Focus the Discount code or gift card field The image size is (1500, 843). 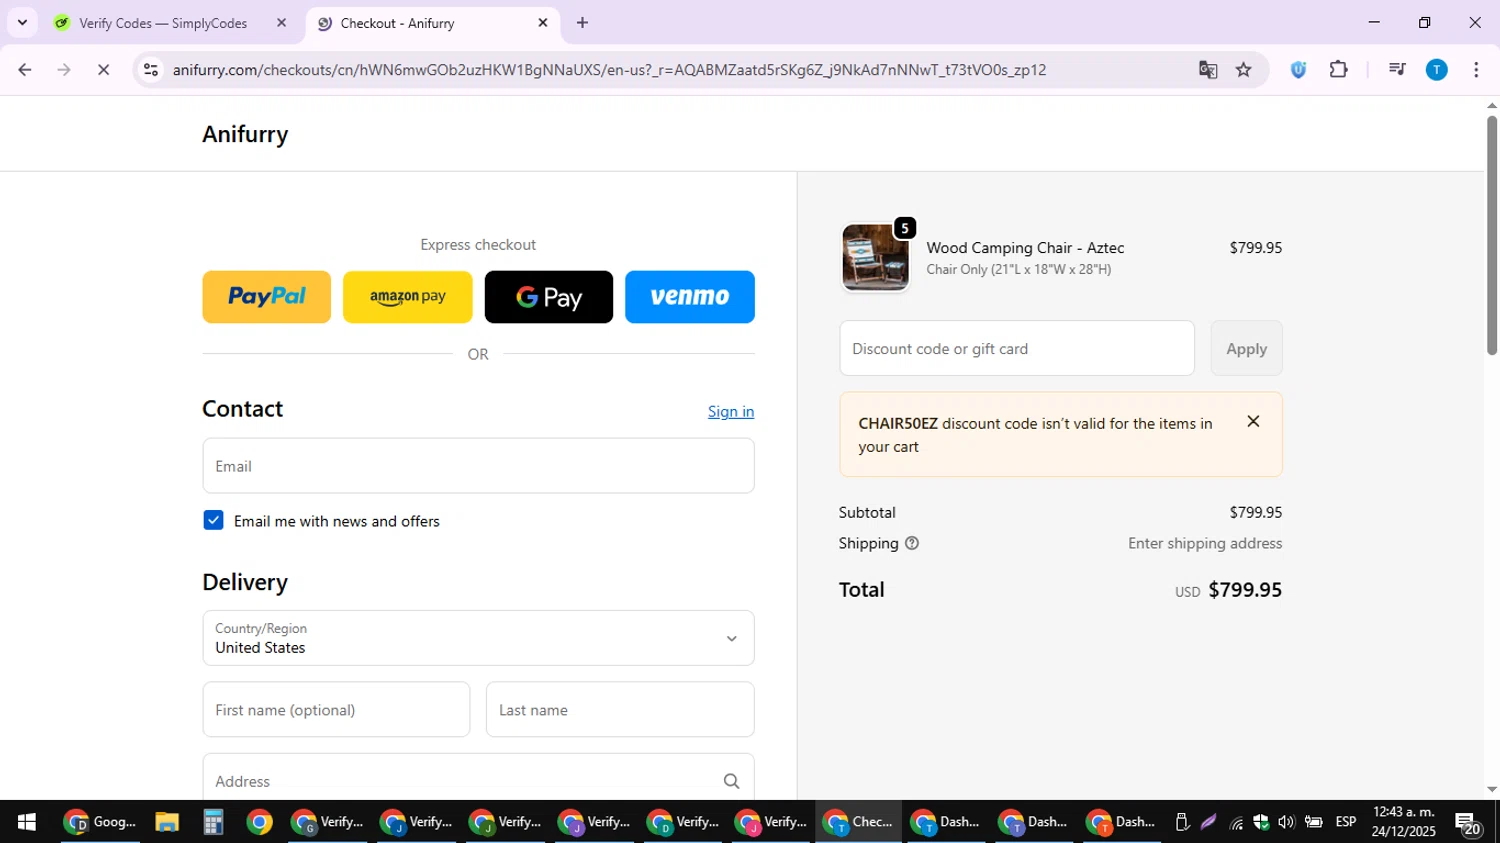tap(1017, 348)
